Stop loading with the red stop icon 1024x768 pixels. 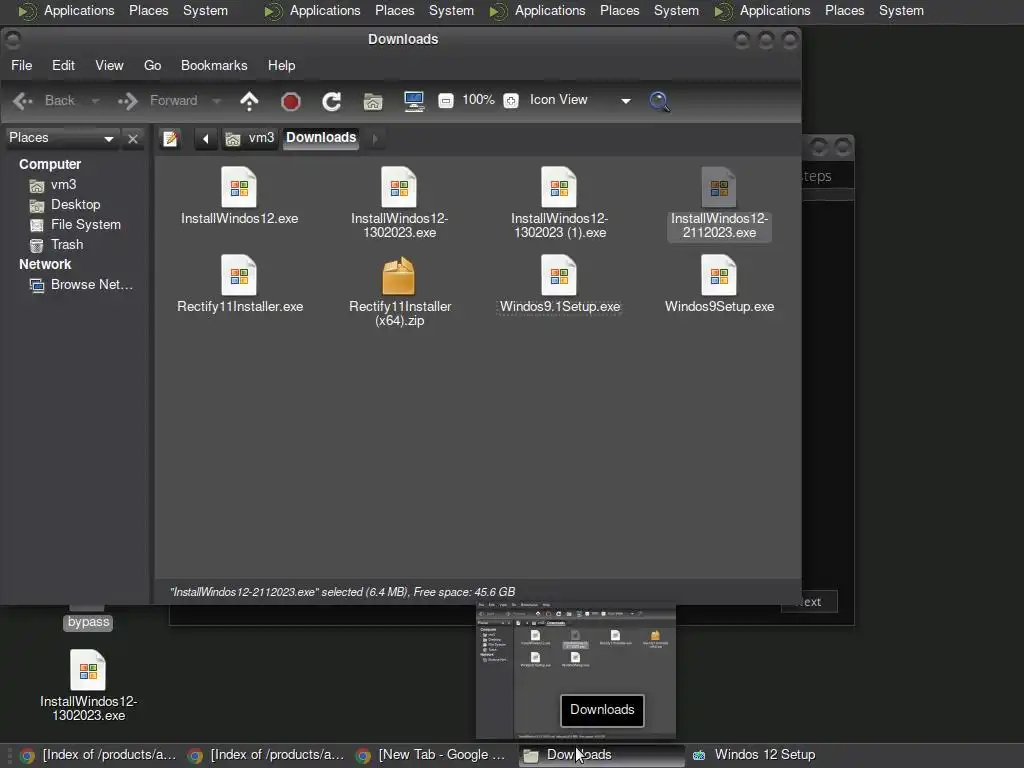tap(291, 101)
